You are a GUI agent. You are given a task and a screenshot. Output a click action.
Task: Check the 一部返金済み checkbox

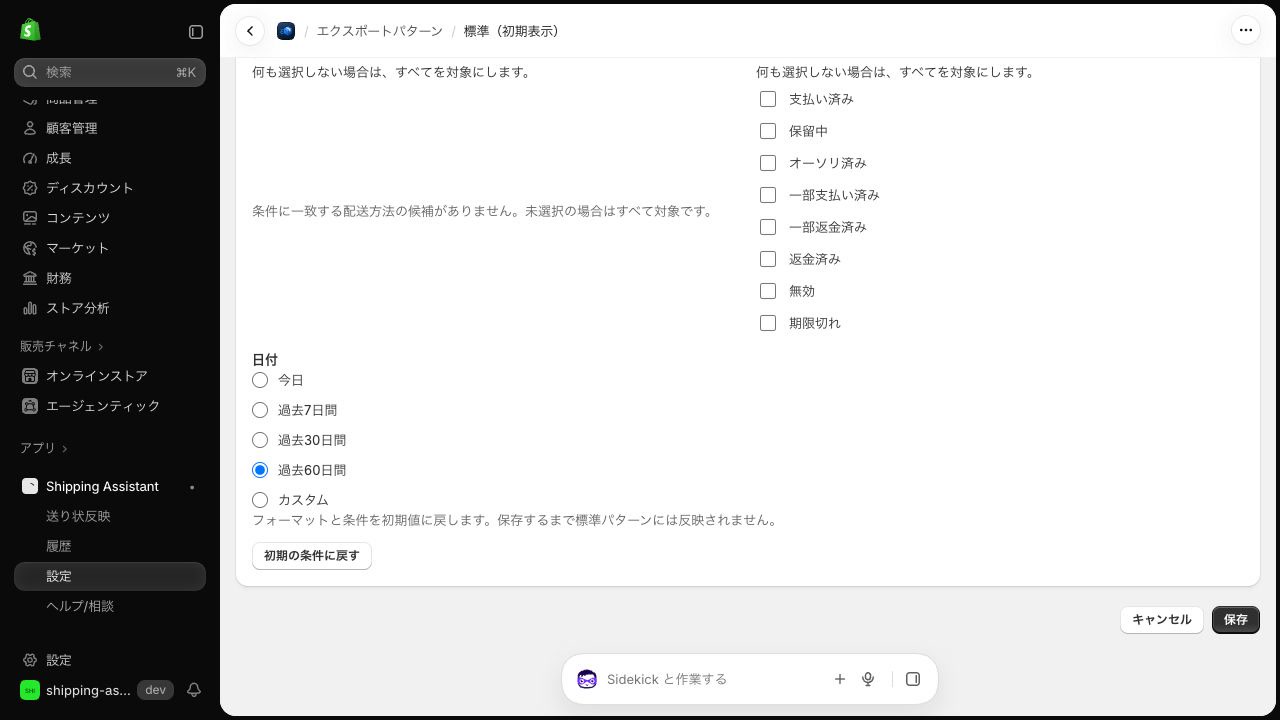tap(768, 227)
